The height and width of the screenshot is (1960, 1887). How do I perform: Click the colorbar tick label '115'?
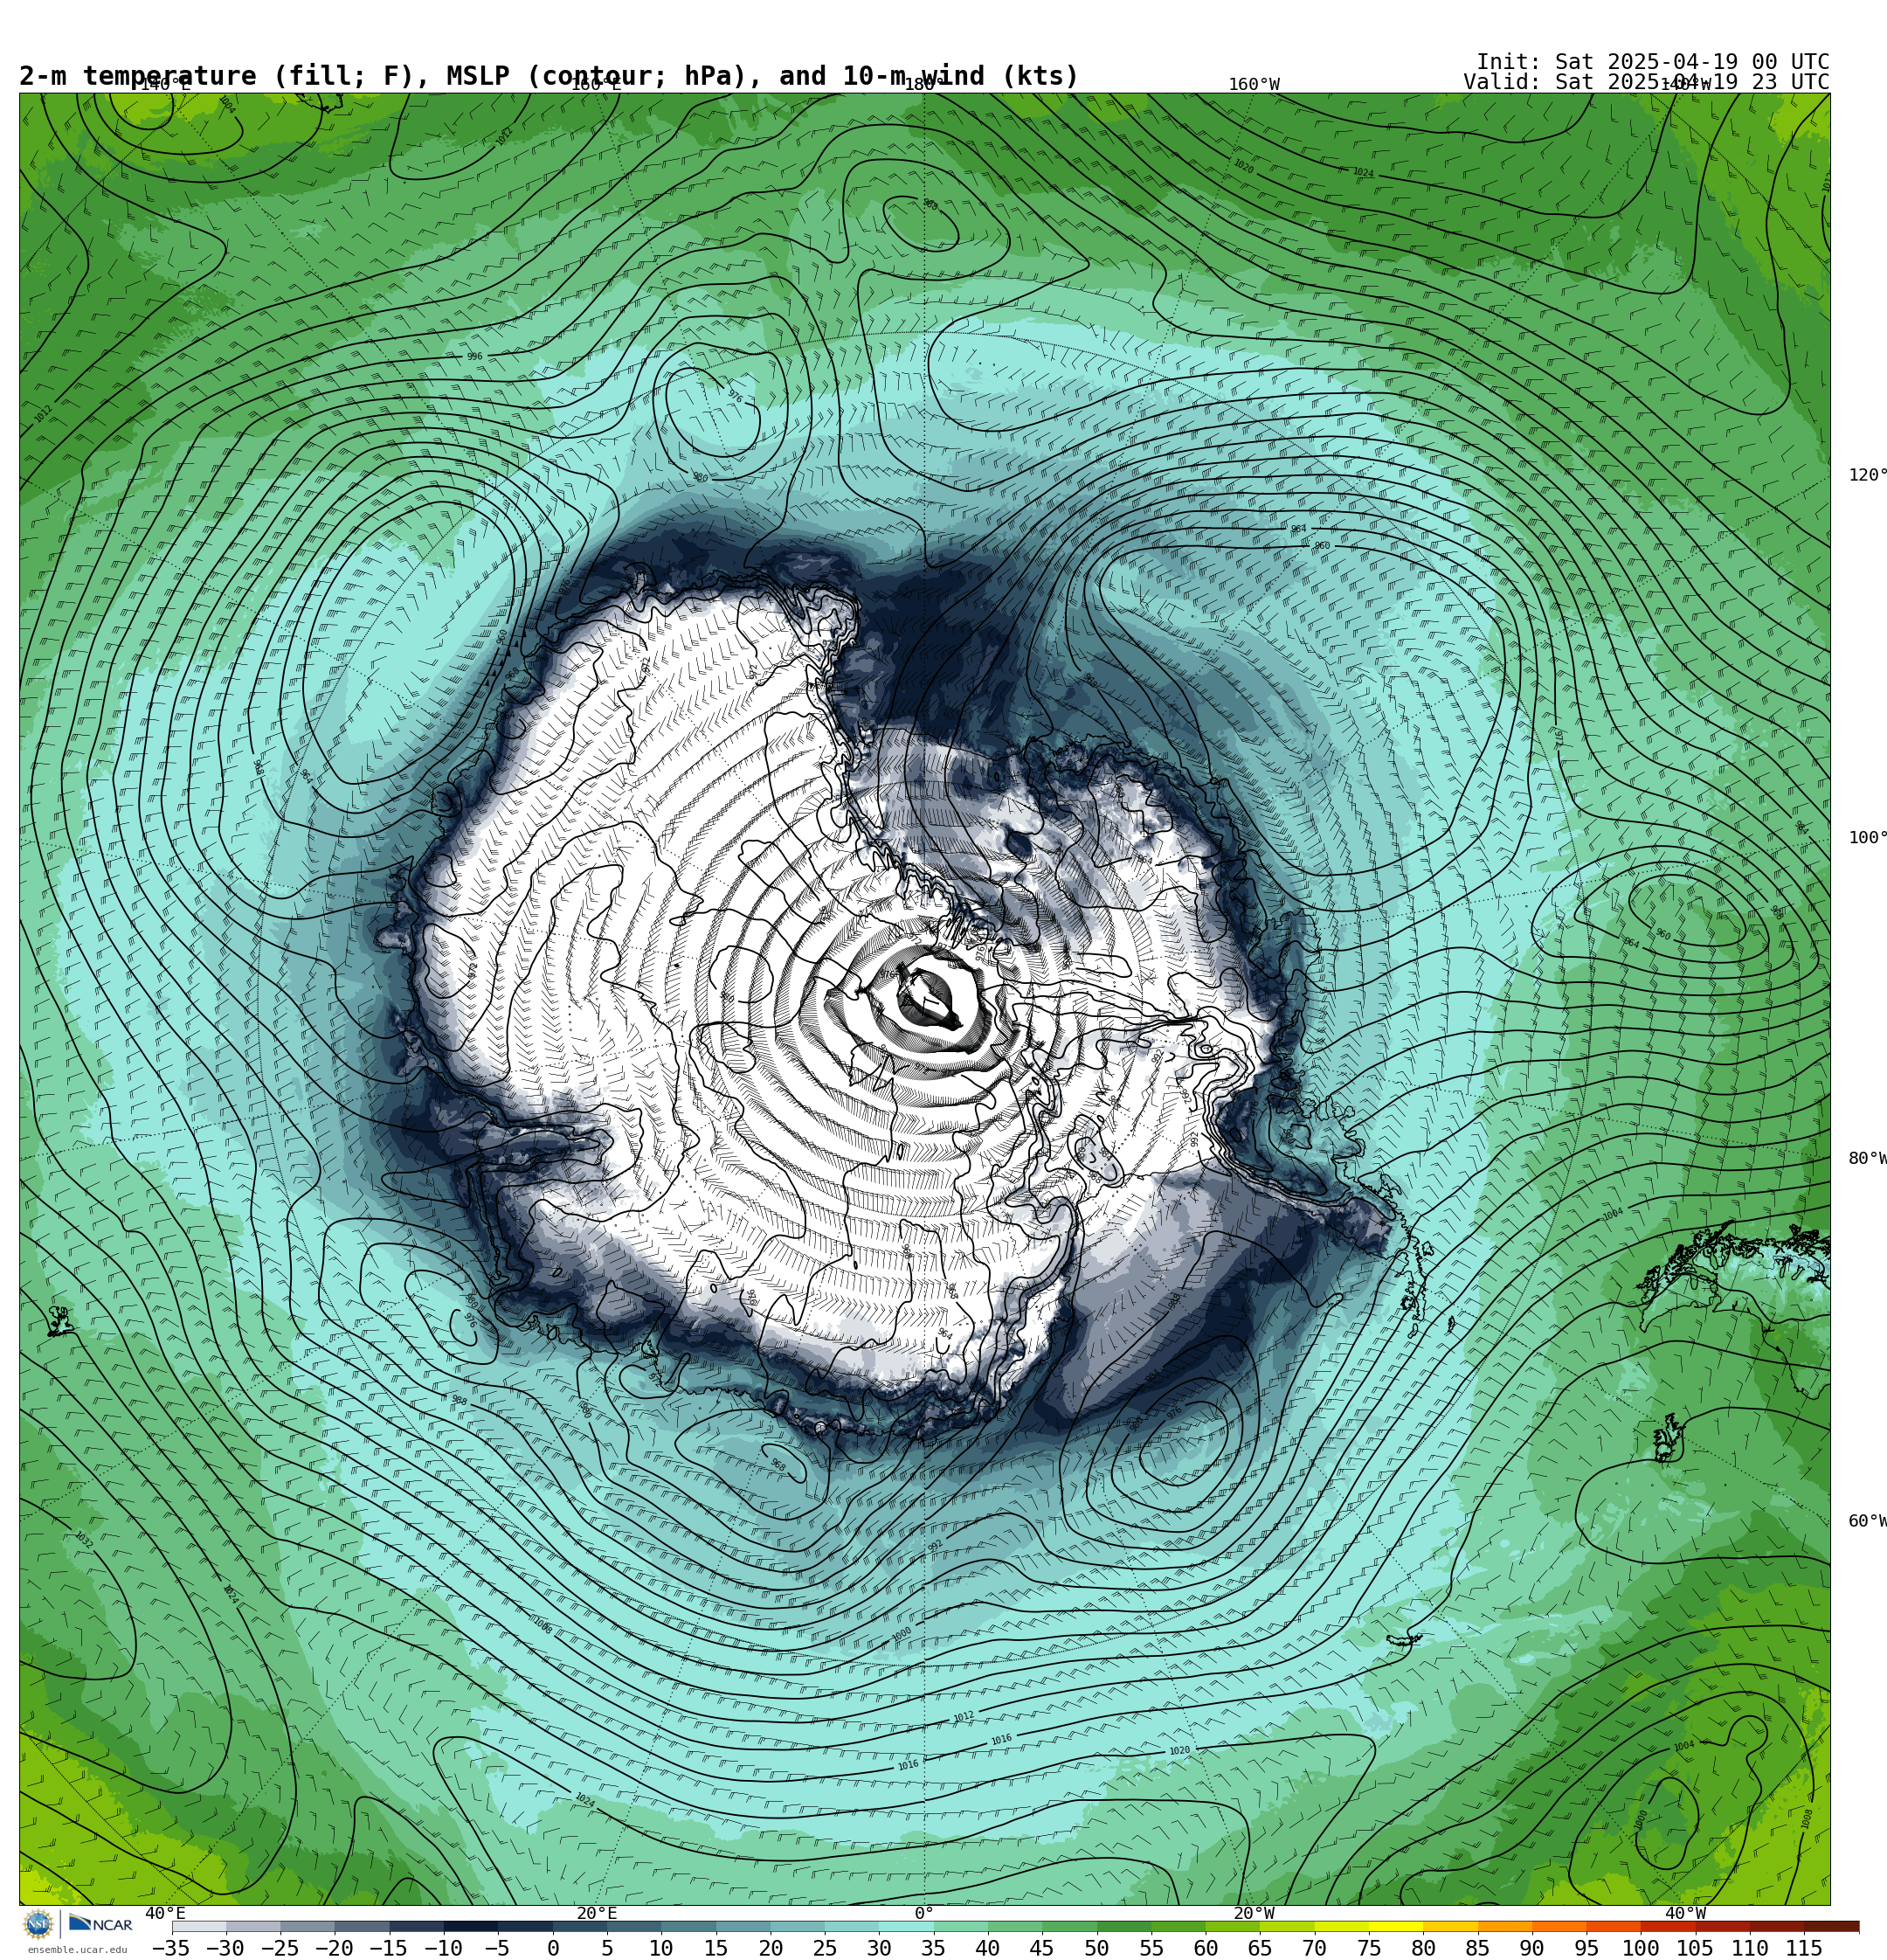tap(1804, 1949)
